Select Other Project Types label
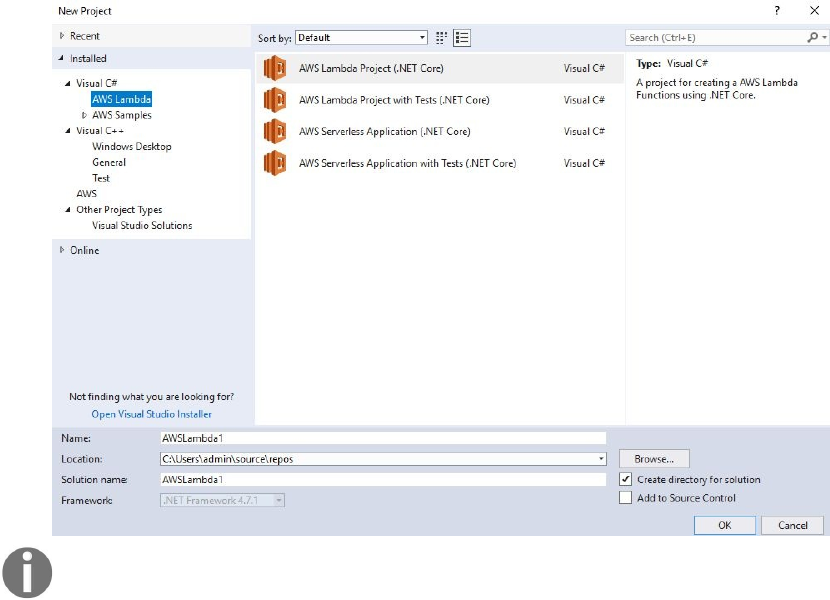830x600 pixels. [x=119, y=210]
